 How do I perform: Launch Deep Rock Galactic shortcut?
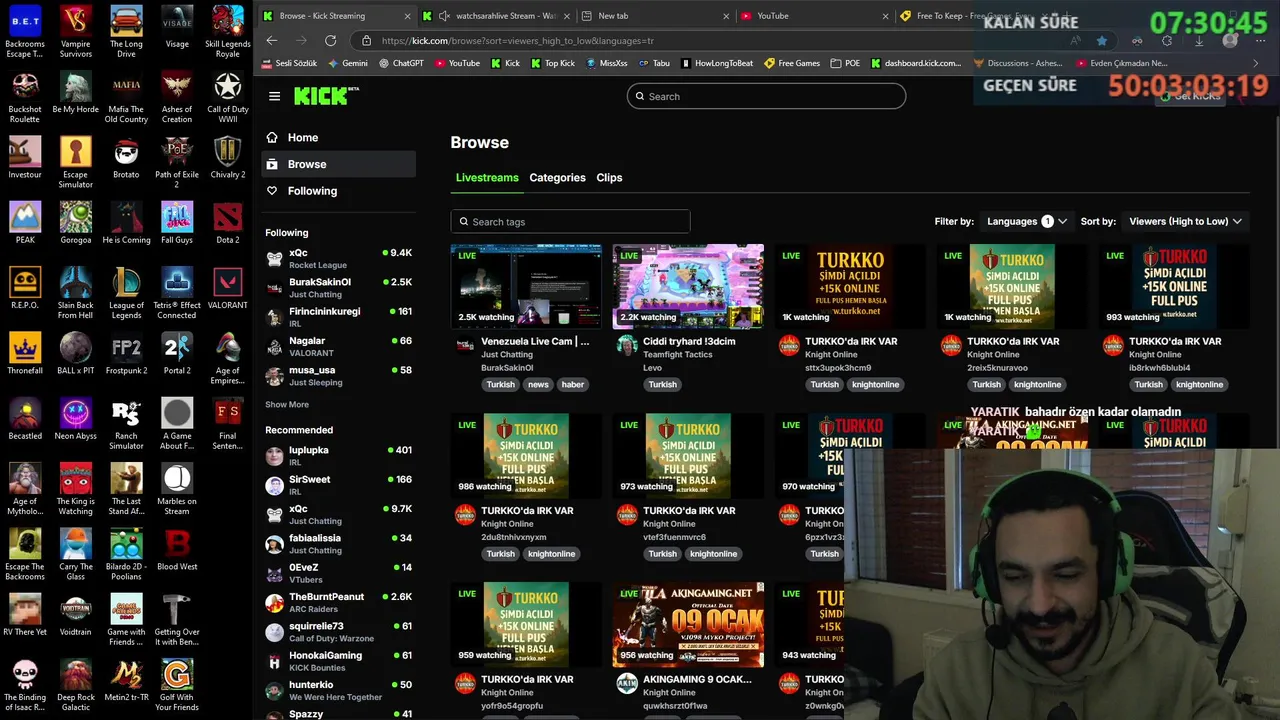tap(75, 685)
